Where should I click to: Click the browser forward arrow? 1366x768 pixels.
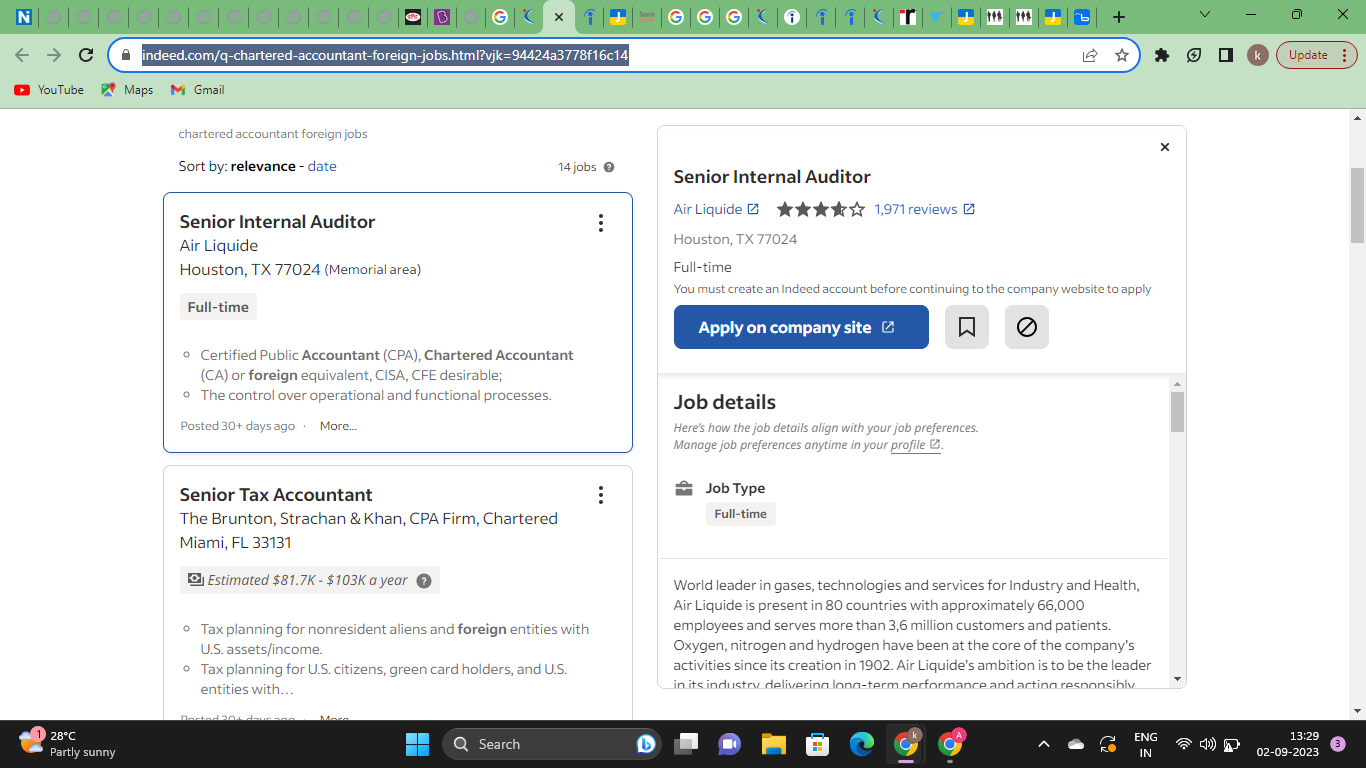(54, 55)
